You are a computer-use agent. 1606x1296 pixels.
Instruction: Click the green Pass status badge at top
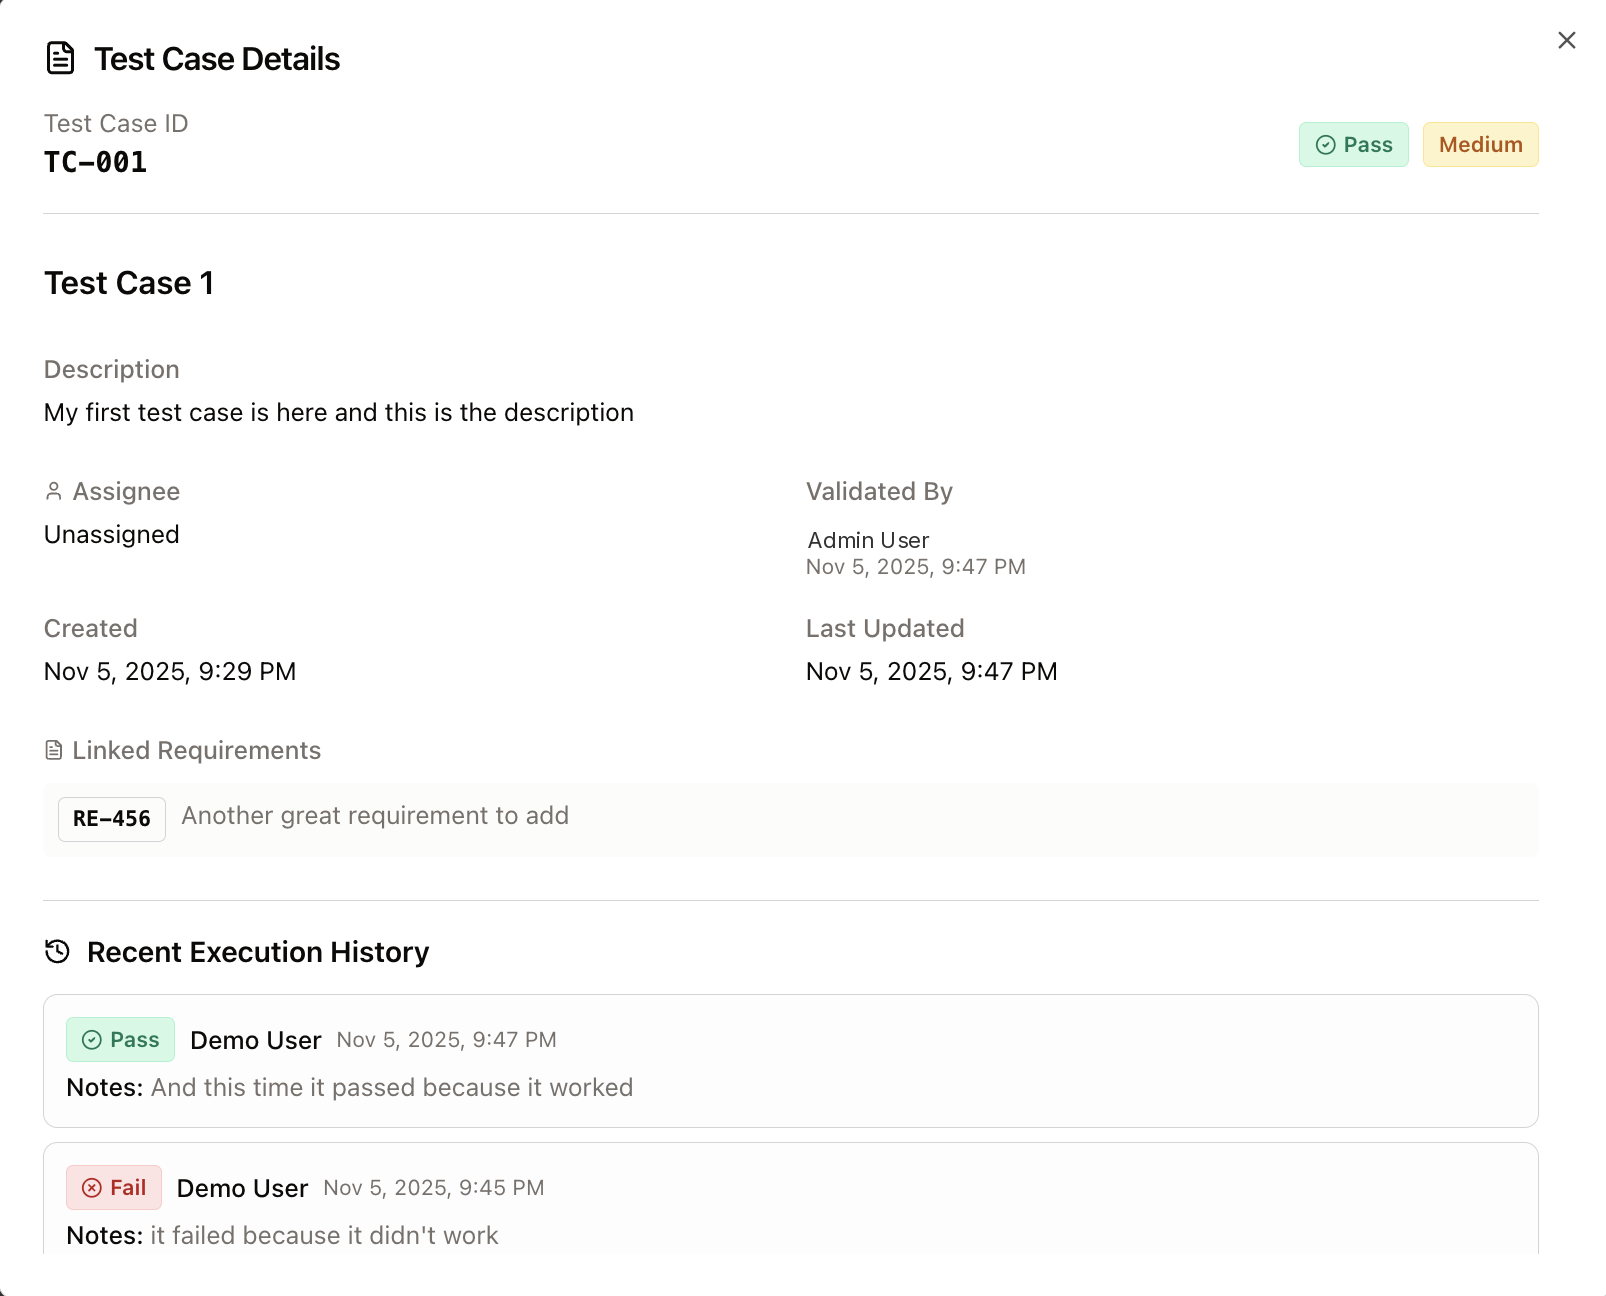coord(1354,144)
